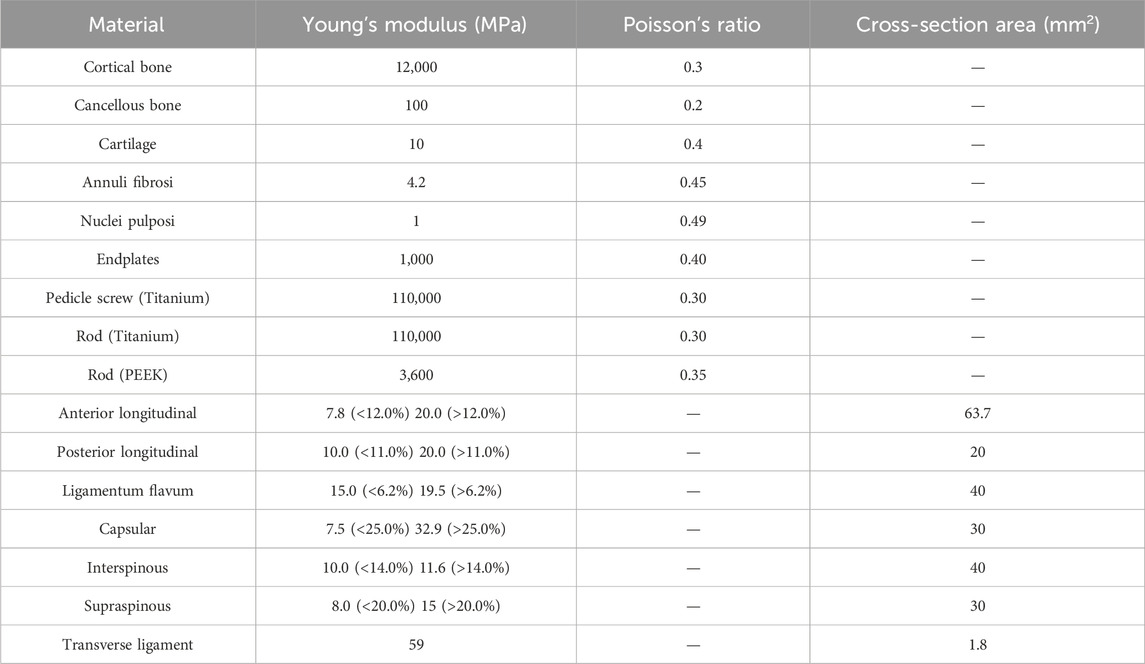Screen dimensions: 1145x664
Task: Select the Cross-section area header cell
Action: click(977, 25)
